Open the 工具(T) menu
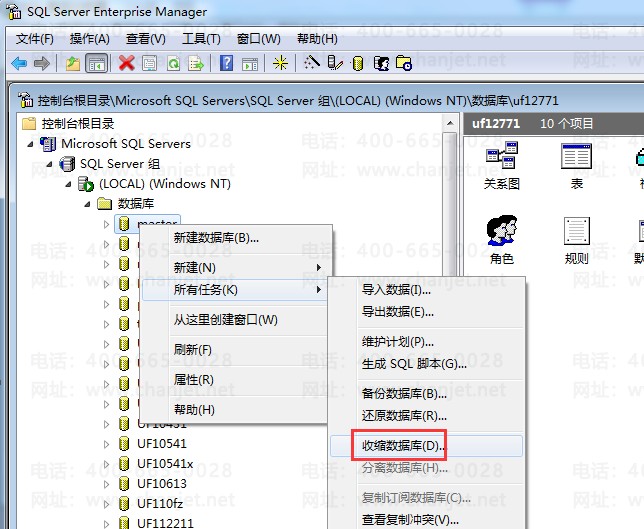Viewport: 644px width, 529px height. [201, 38]
